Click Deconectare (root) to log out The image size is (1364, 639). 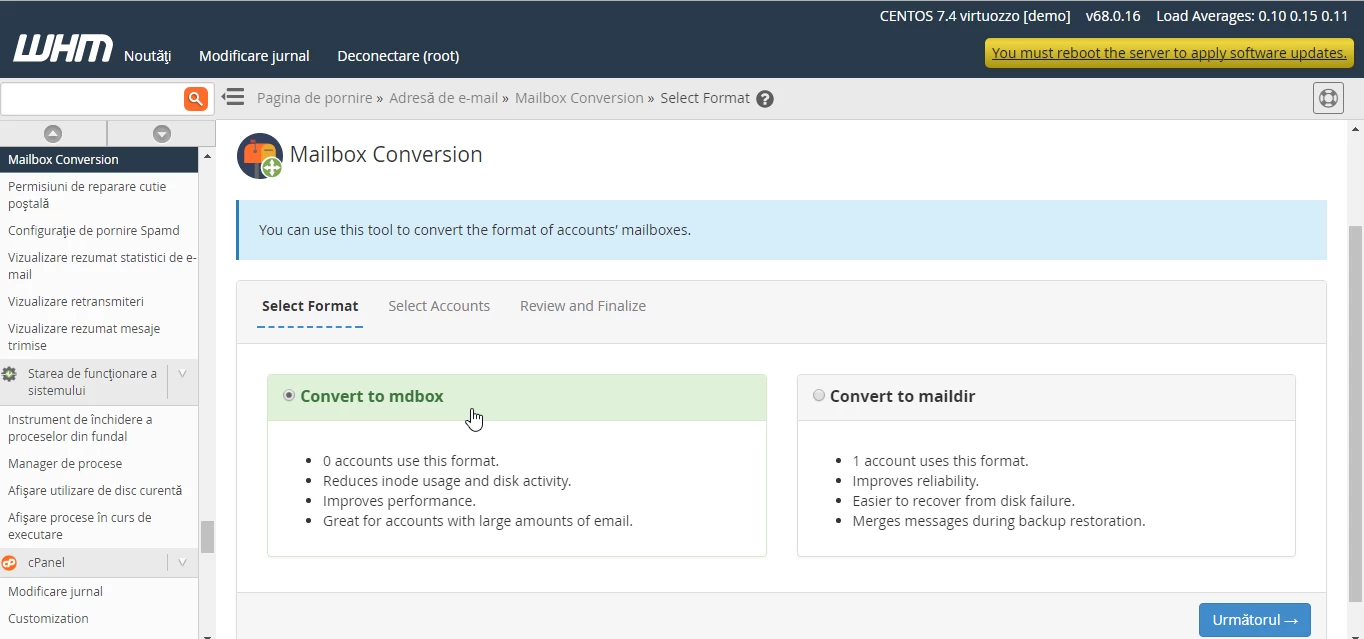397,56
